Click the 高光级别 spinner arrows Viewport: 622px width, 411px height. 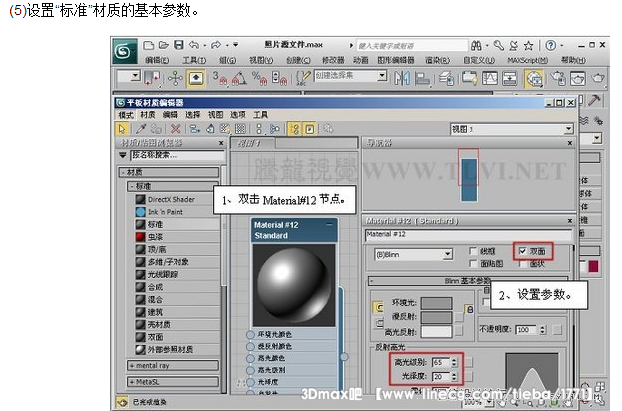[454, 362]
